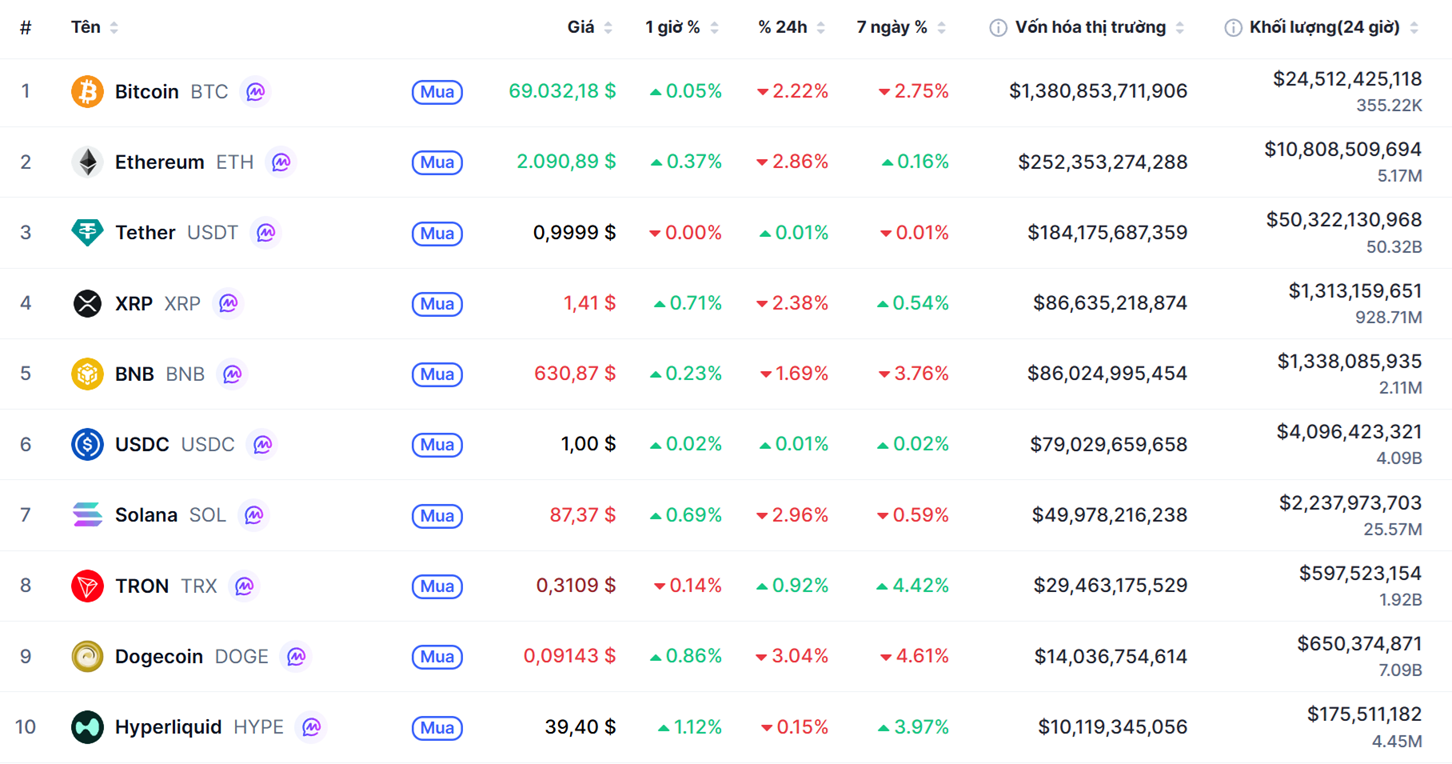The width and height of the screenshot is (1452, 764).
Task: Click the BNB coin logo icon
Action: (x=87, y=374)
